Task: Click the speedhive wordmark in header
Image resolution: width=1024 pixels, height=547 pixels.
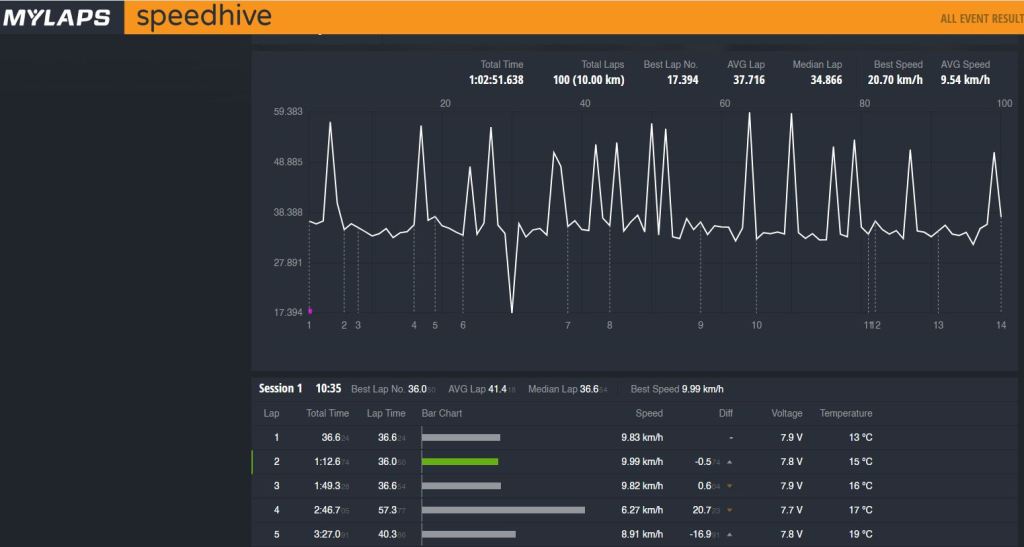Action: tap(203, 18)
